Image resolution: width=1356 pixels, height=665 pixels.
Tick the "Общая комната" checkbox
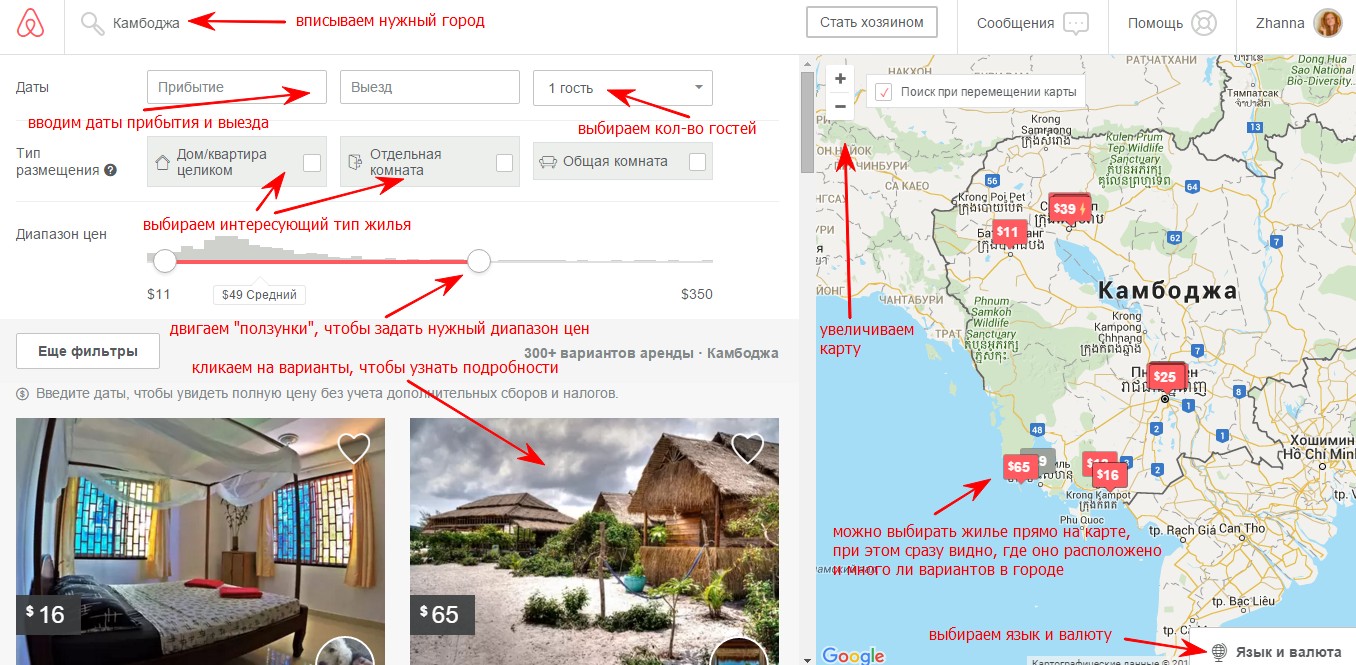point(697,161)
